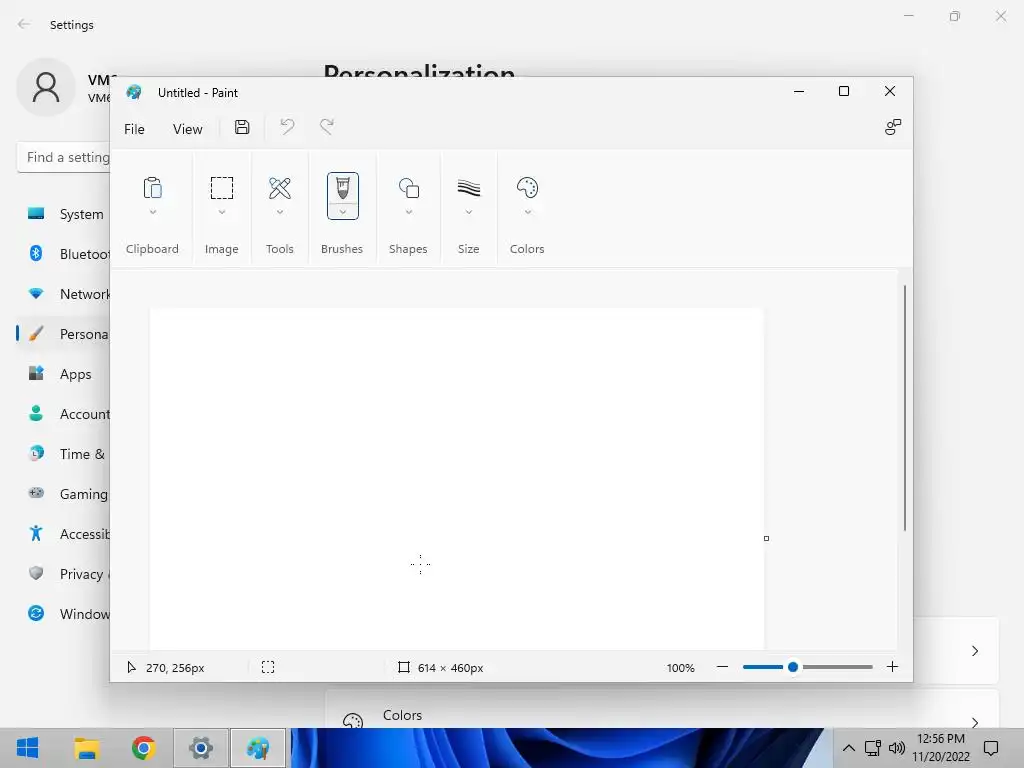This screenshot has width=1024, height=768.
Task: Open Windows Update in Settings sidebar
Action: click(65, 614)
